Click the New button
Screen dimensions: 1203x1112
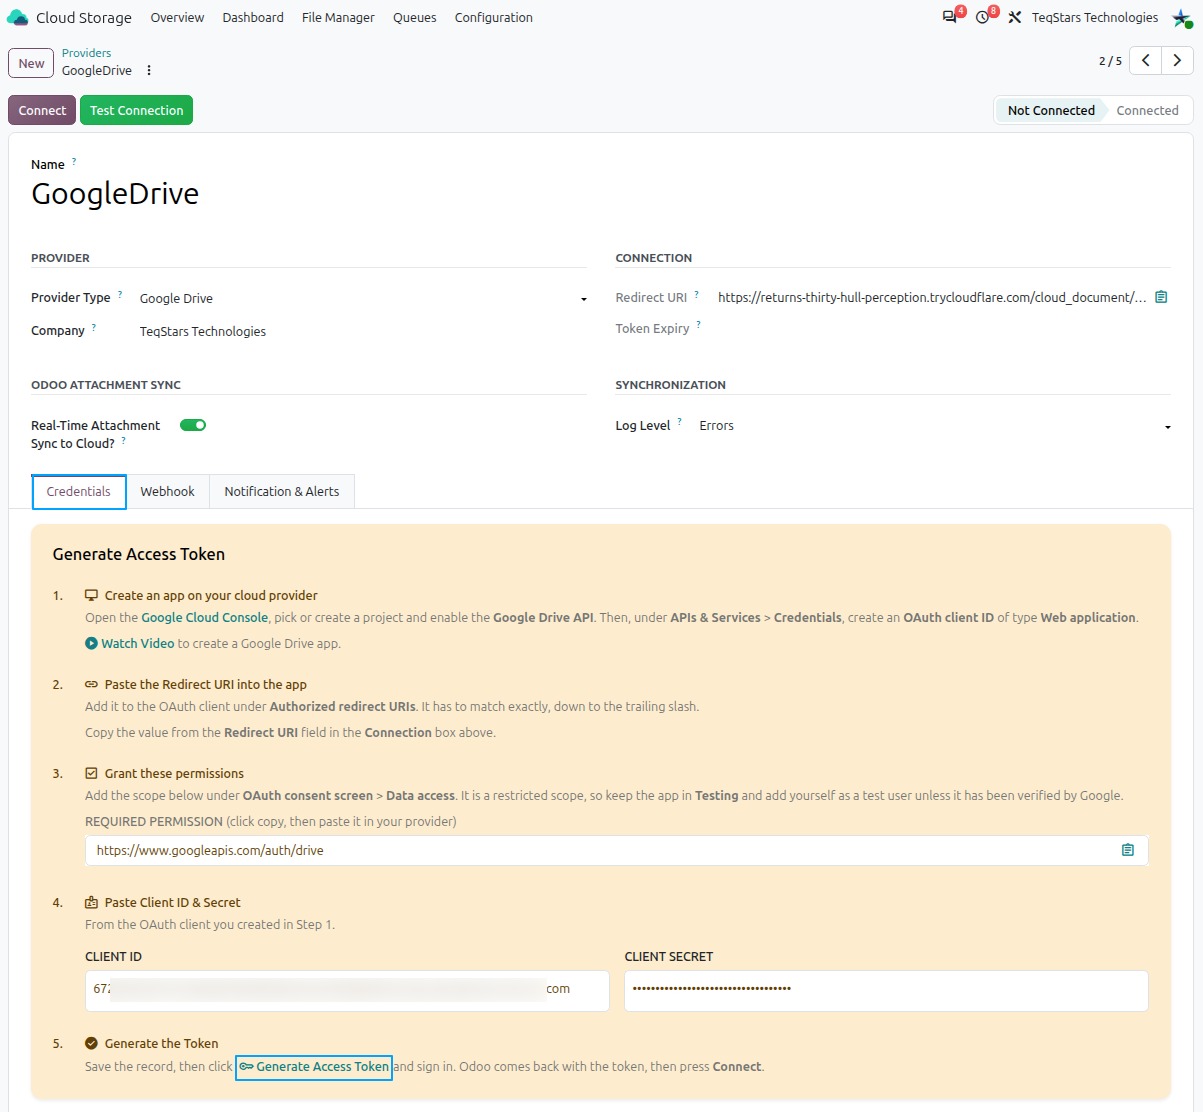(31, 63)
